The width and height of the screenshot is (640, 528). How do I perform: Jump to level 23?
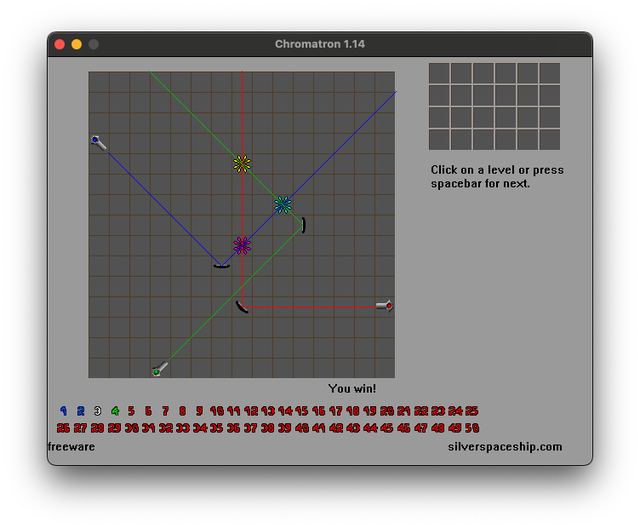[x=438, y=410]
